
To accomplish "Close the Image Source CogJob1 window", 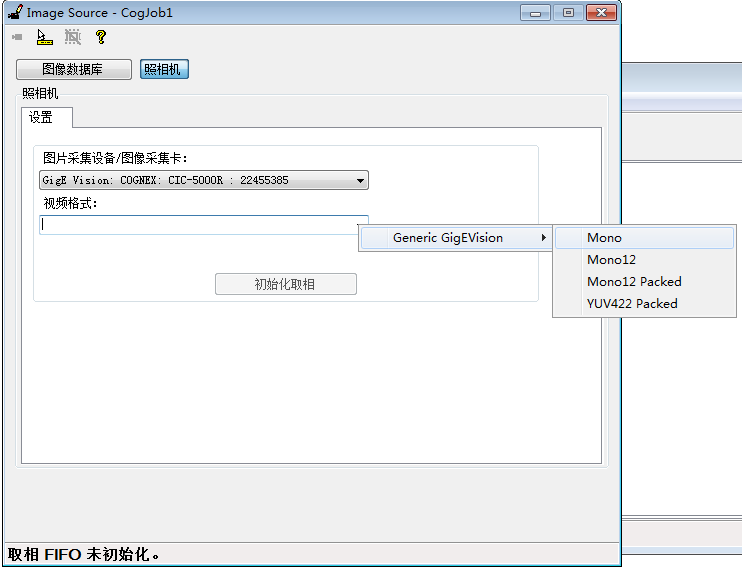I will (x=601, y=13).
